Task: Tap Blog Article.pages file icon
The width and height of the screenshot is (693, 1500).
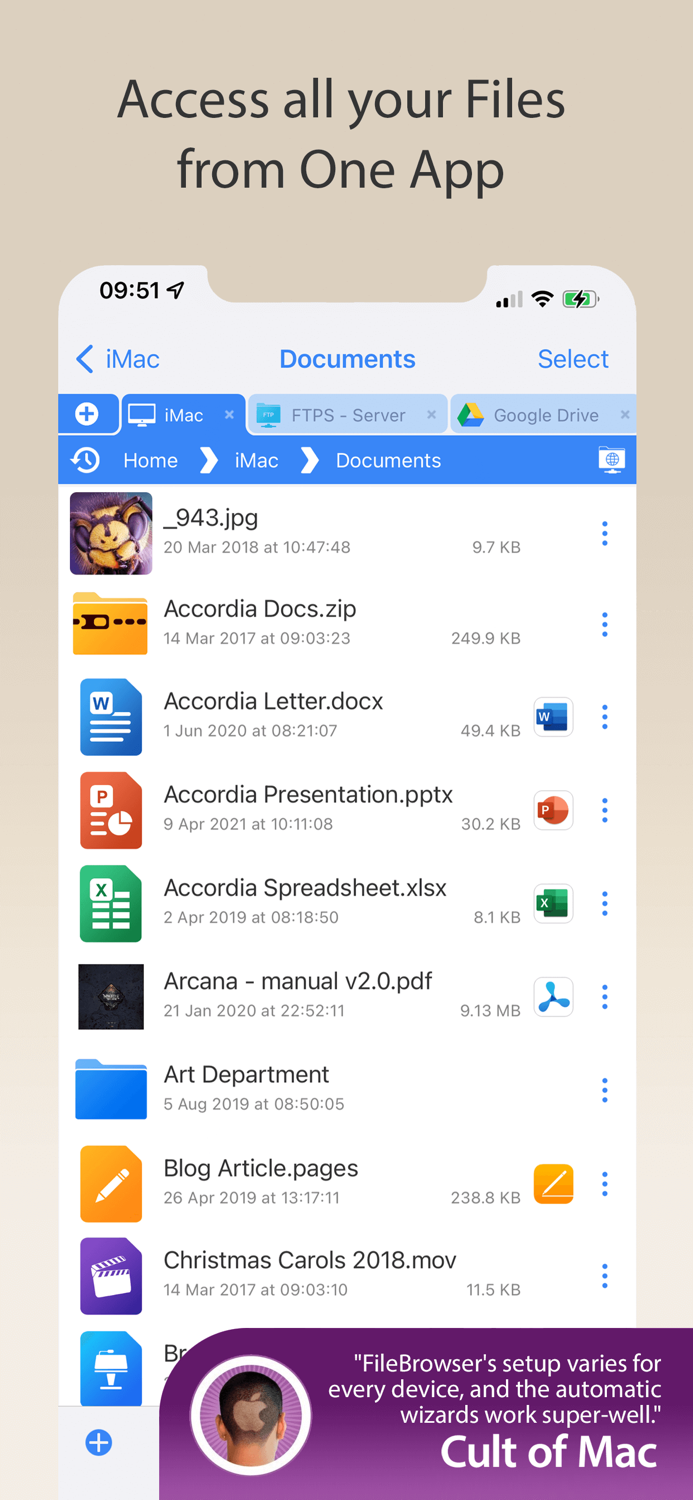Action: (111, 1184)
